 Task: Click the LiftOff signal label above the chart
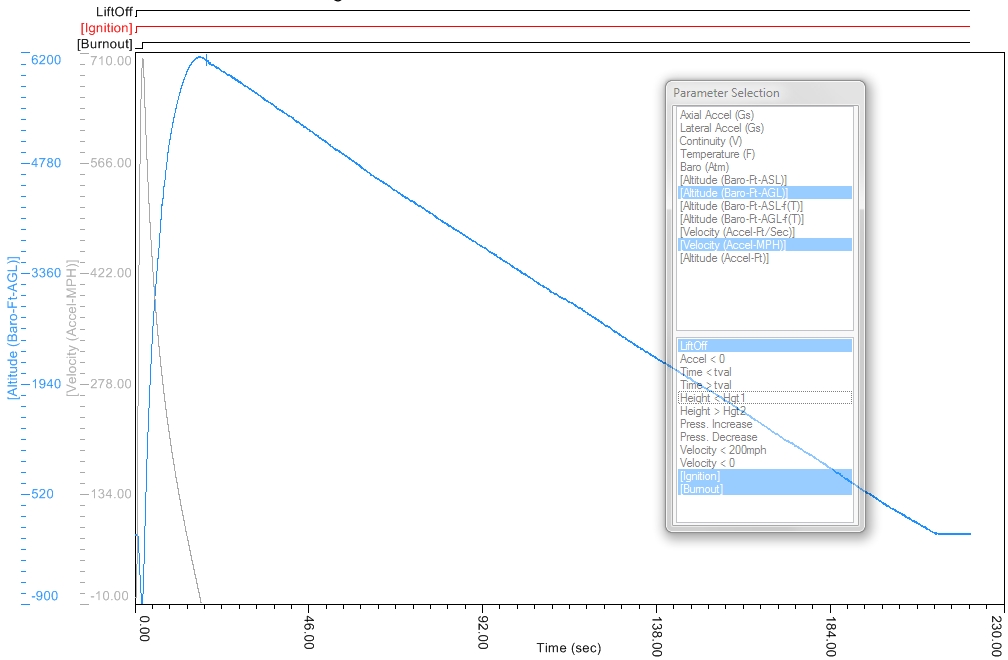(x=114, y=12)
